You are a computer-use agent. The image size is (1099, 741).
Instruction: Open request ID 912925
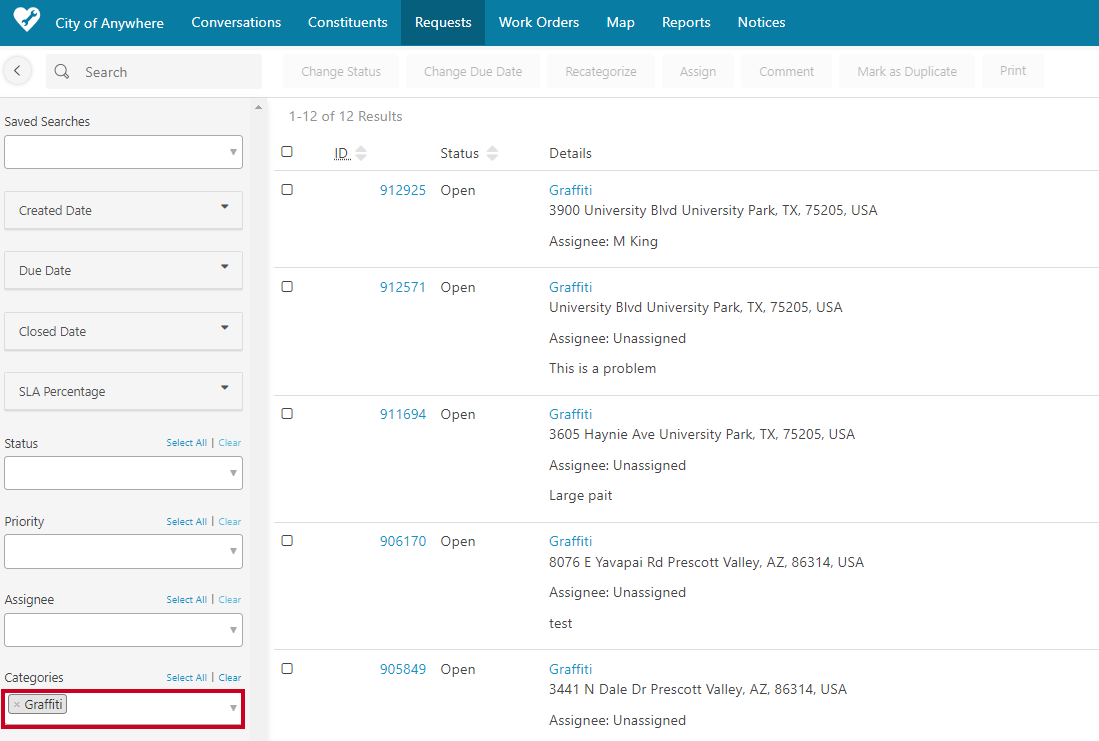[x=403, y=190]
